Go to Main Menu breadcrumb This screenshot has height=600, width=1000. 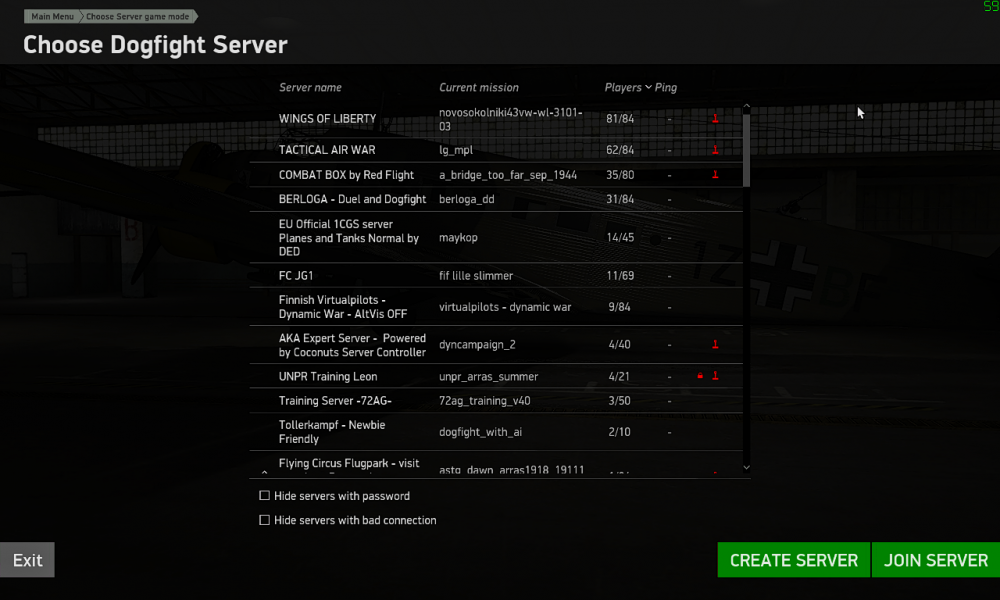52,17
